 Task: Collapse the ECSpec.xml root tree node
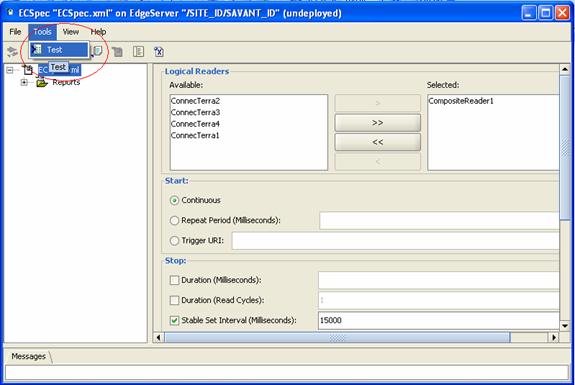click(x=10, y=70)
